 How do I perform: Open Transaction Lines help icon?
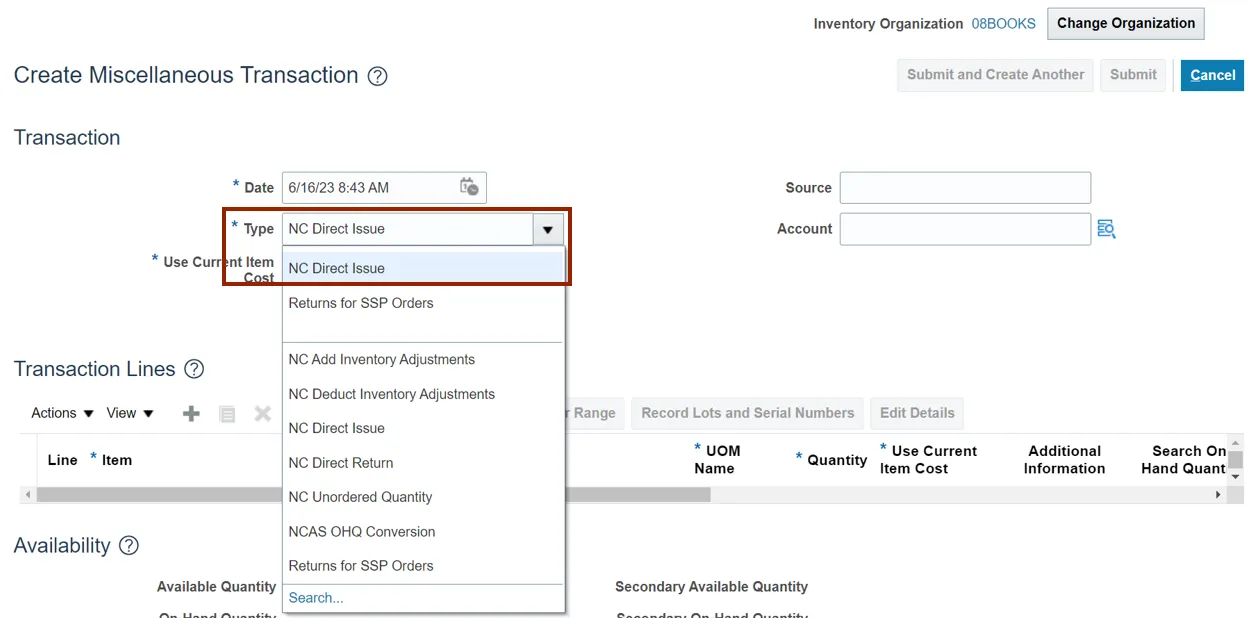(x=194, y=369)
